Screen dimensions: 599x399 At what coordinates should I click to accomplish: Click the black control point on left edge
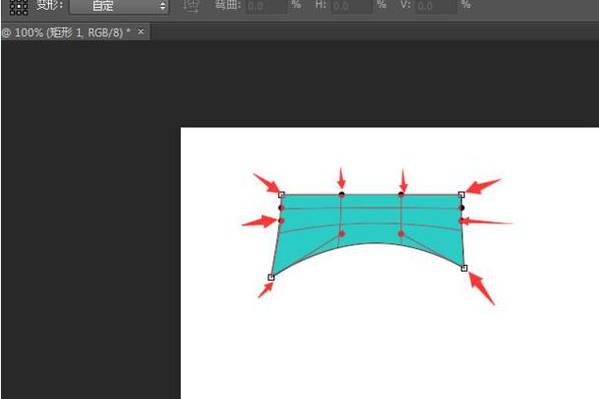[282, 208]
